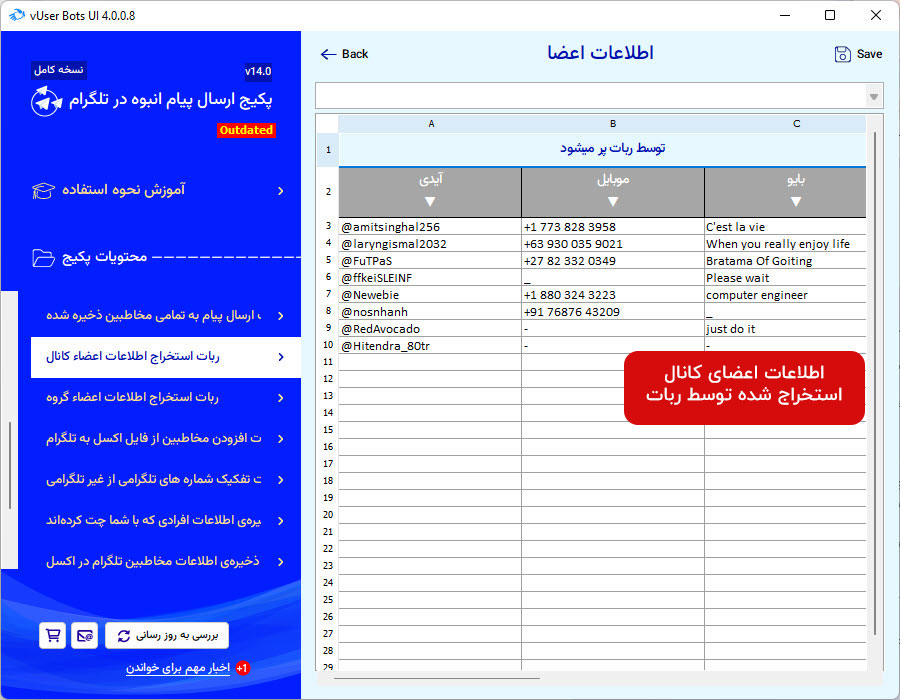Select افزودن مخاطبین از فایل اکسل به تلگرام
The width and height of the screenshot is (900, 700).
pos(166,439)
